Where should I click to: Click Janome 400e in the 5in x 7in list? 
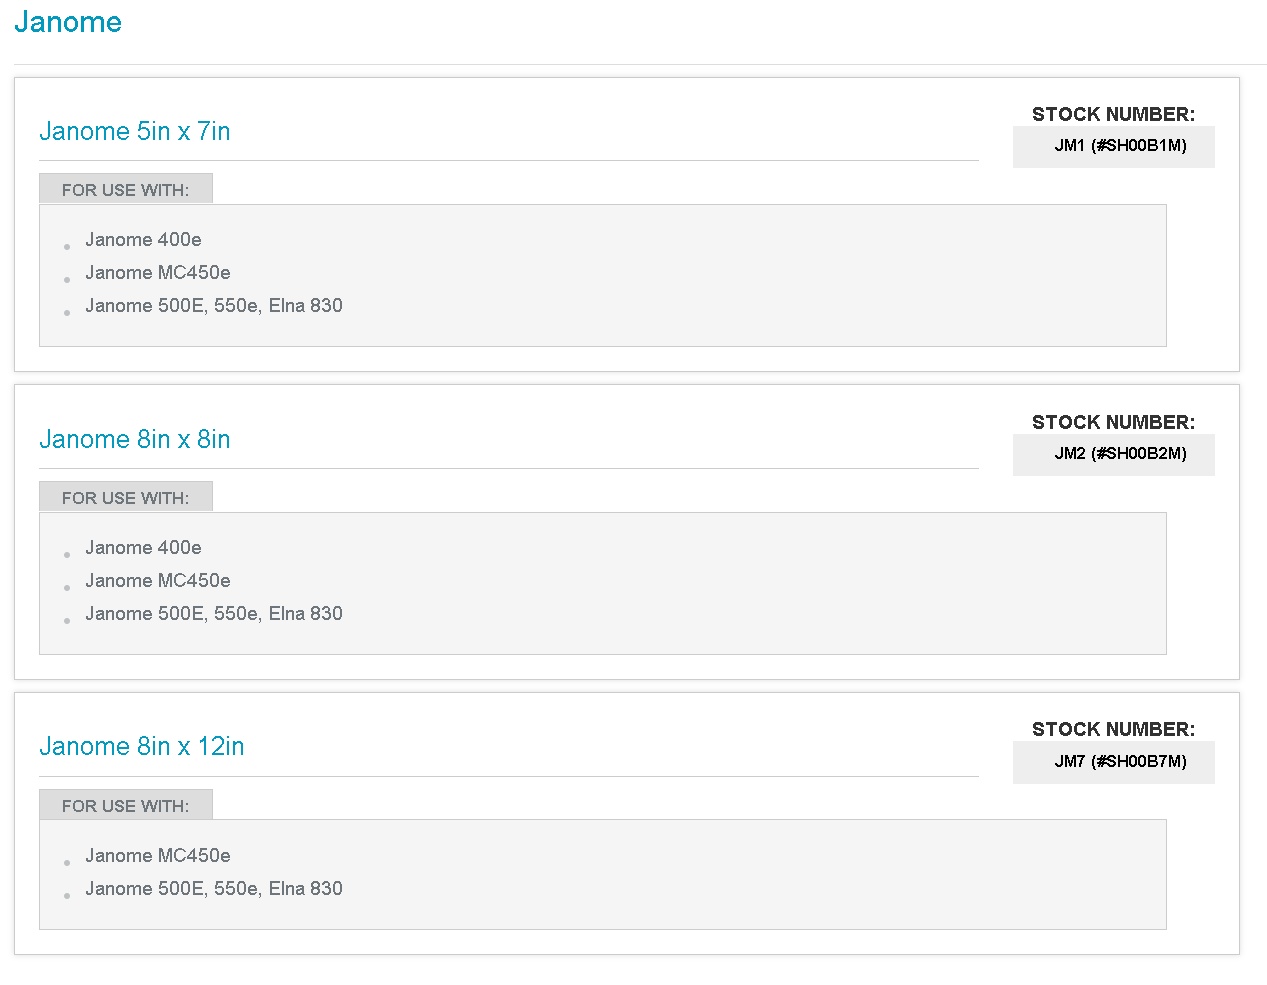143,240
